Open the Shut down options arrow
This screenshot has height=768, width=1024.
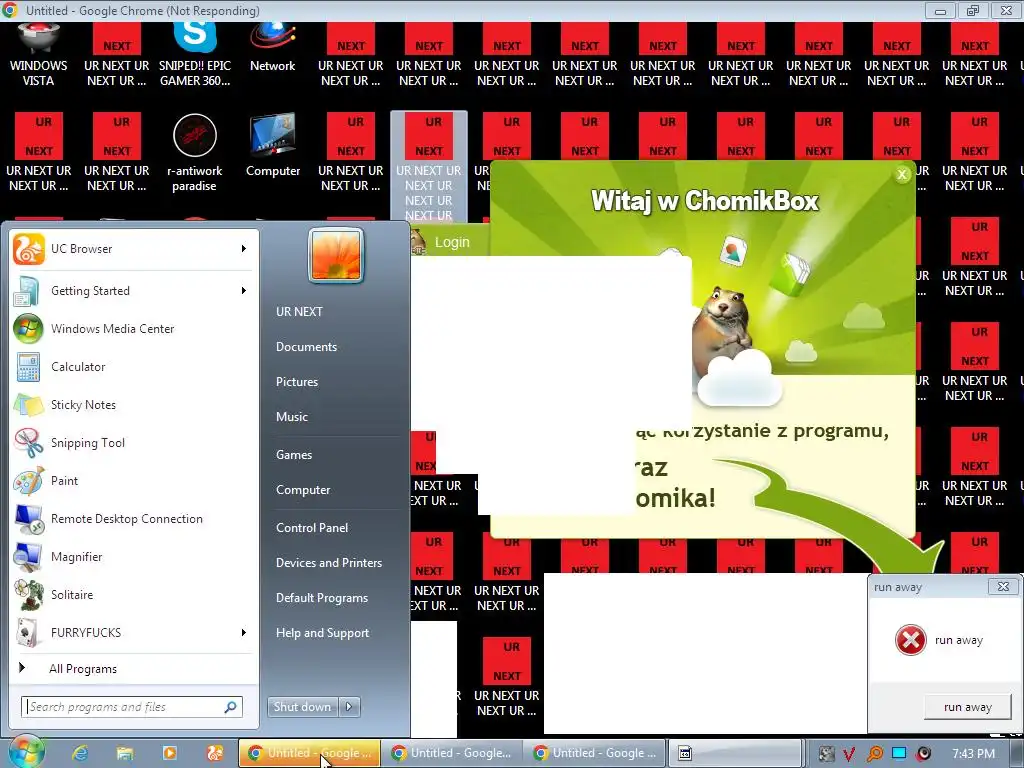tap(349, 707)
